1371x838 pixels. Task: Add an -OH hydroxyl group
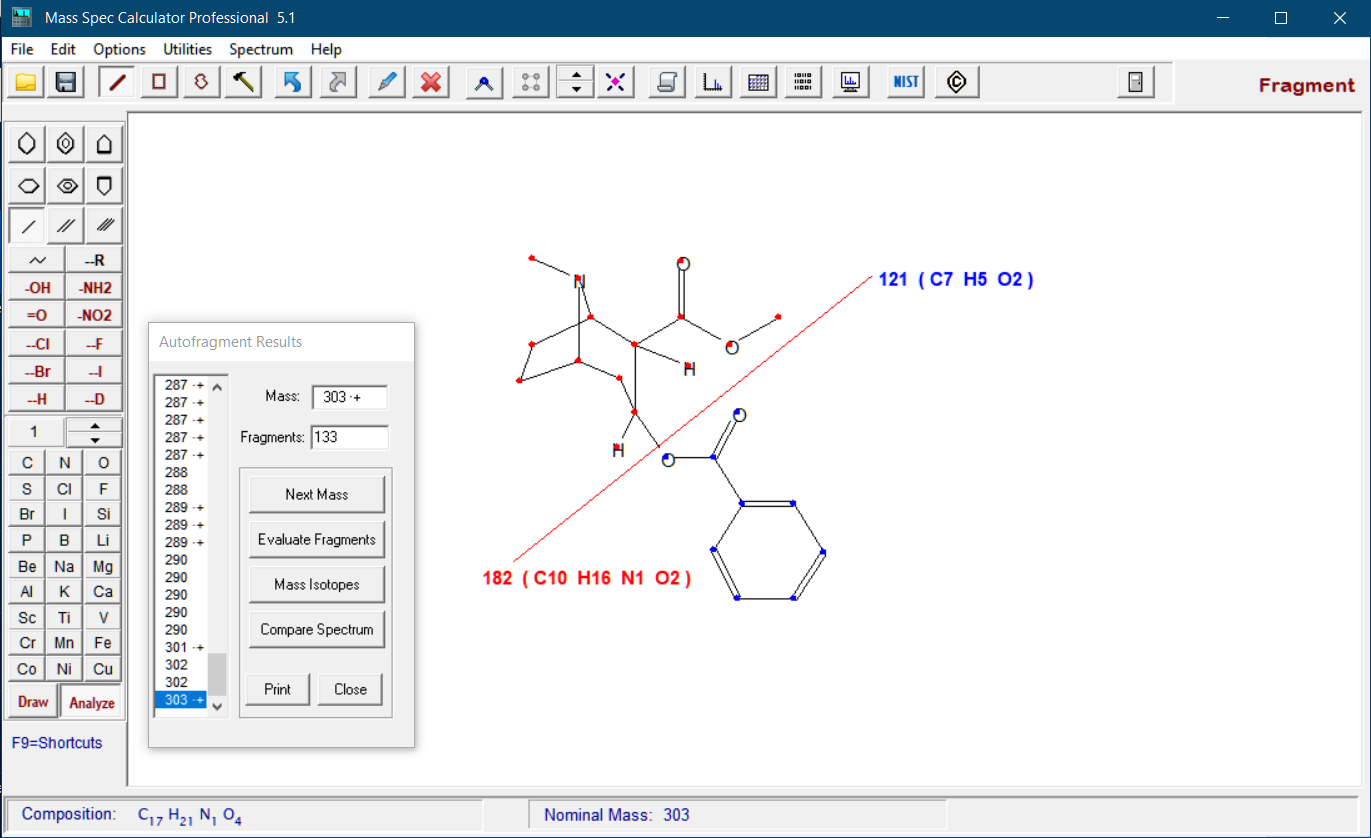point(37,288)
